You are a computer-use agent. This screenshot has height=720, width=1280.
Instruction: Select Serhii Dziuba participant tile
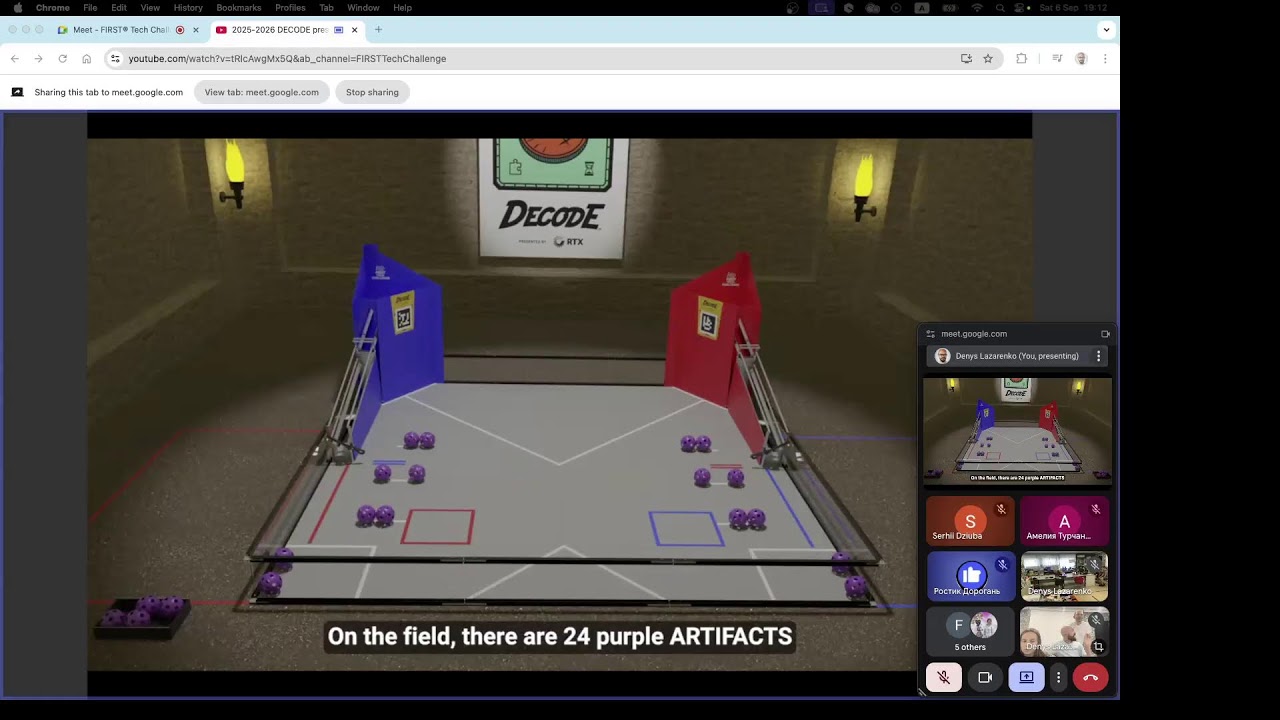970,521
